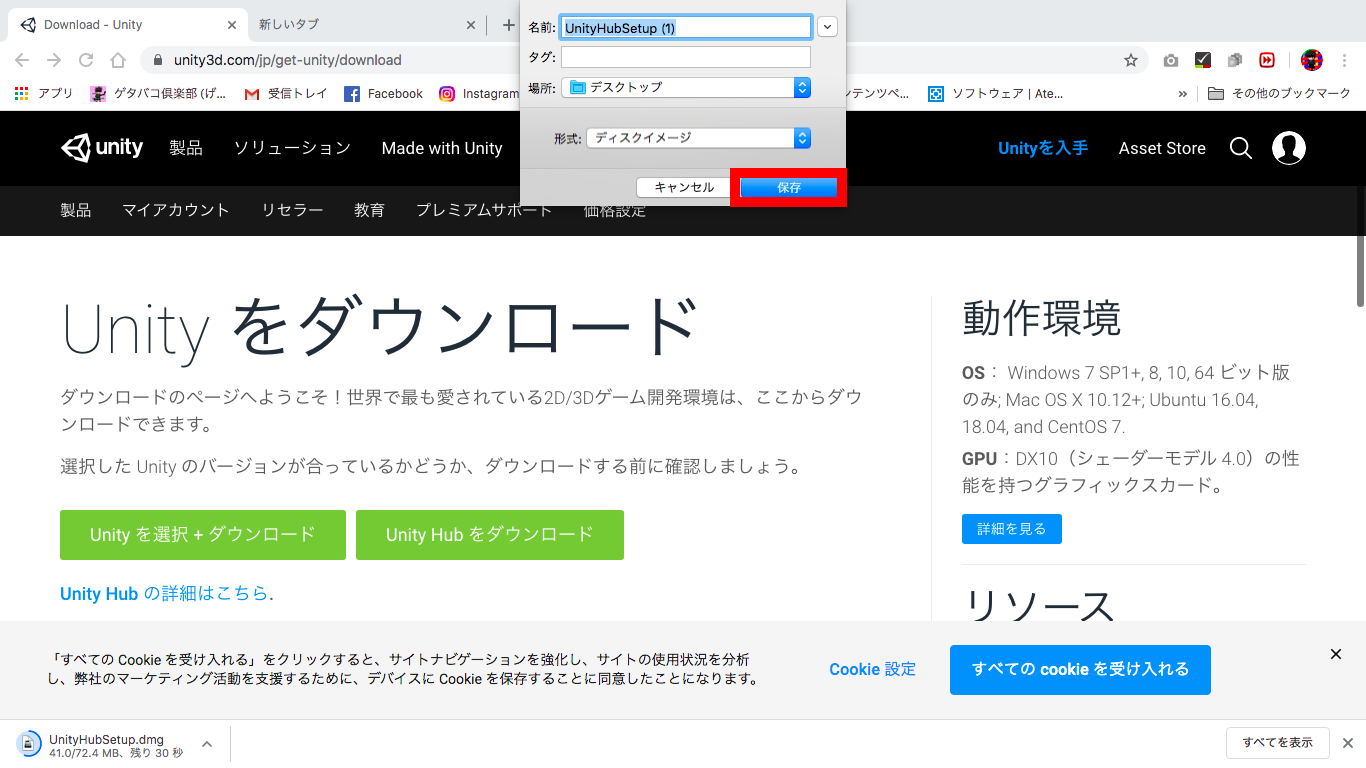Click the タグ tags input field

tap(686, 57)
